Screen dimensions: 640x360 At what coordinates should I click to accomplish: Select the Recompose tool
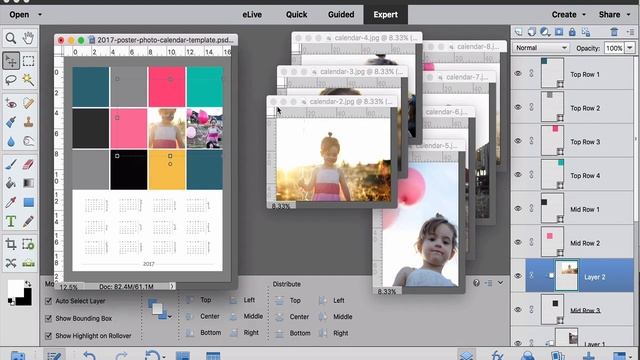[28, 244]
